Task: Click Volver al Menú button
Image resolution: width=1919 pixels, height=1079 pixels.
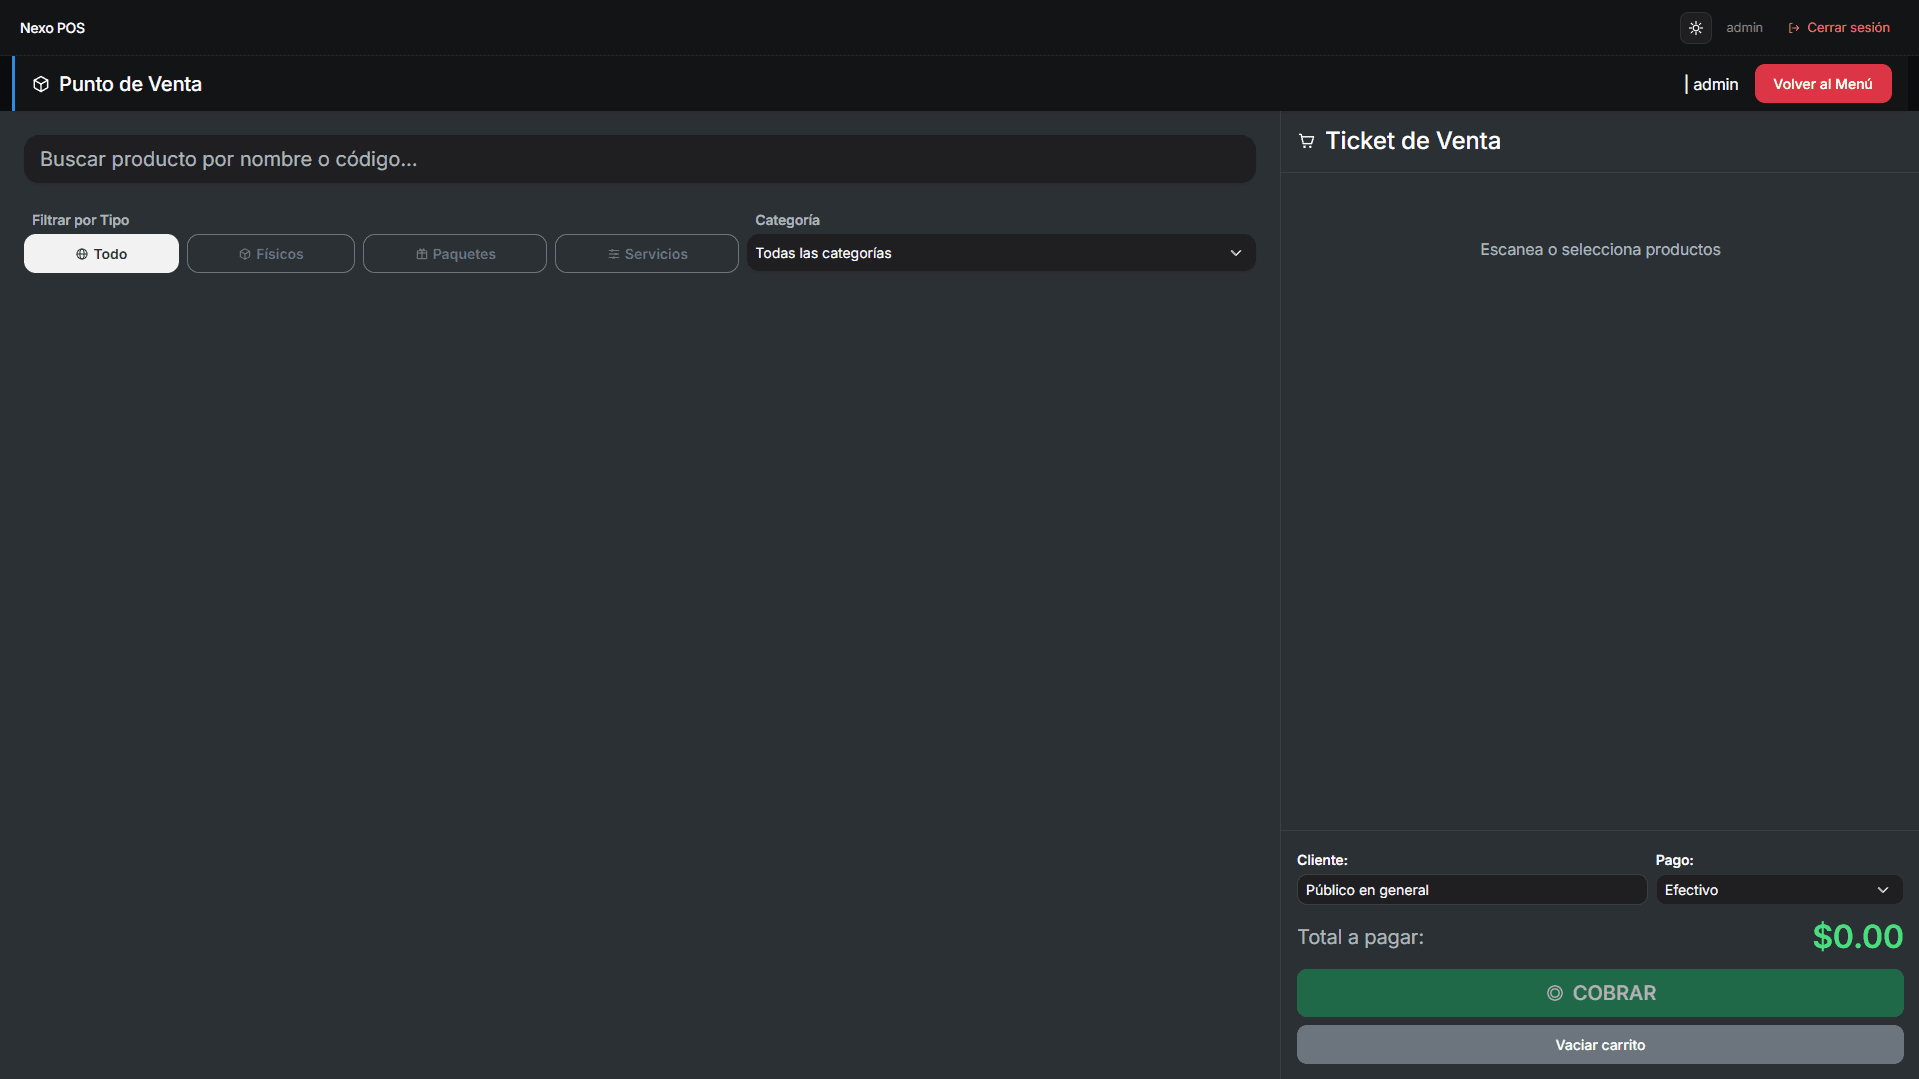Action: coord(1822,84)
